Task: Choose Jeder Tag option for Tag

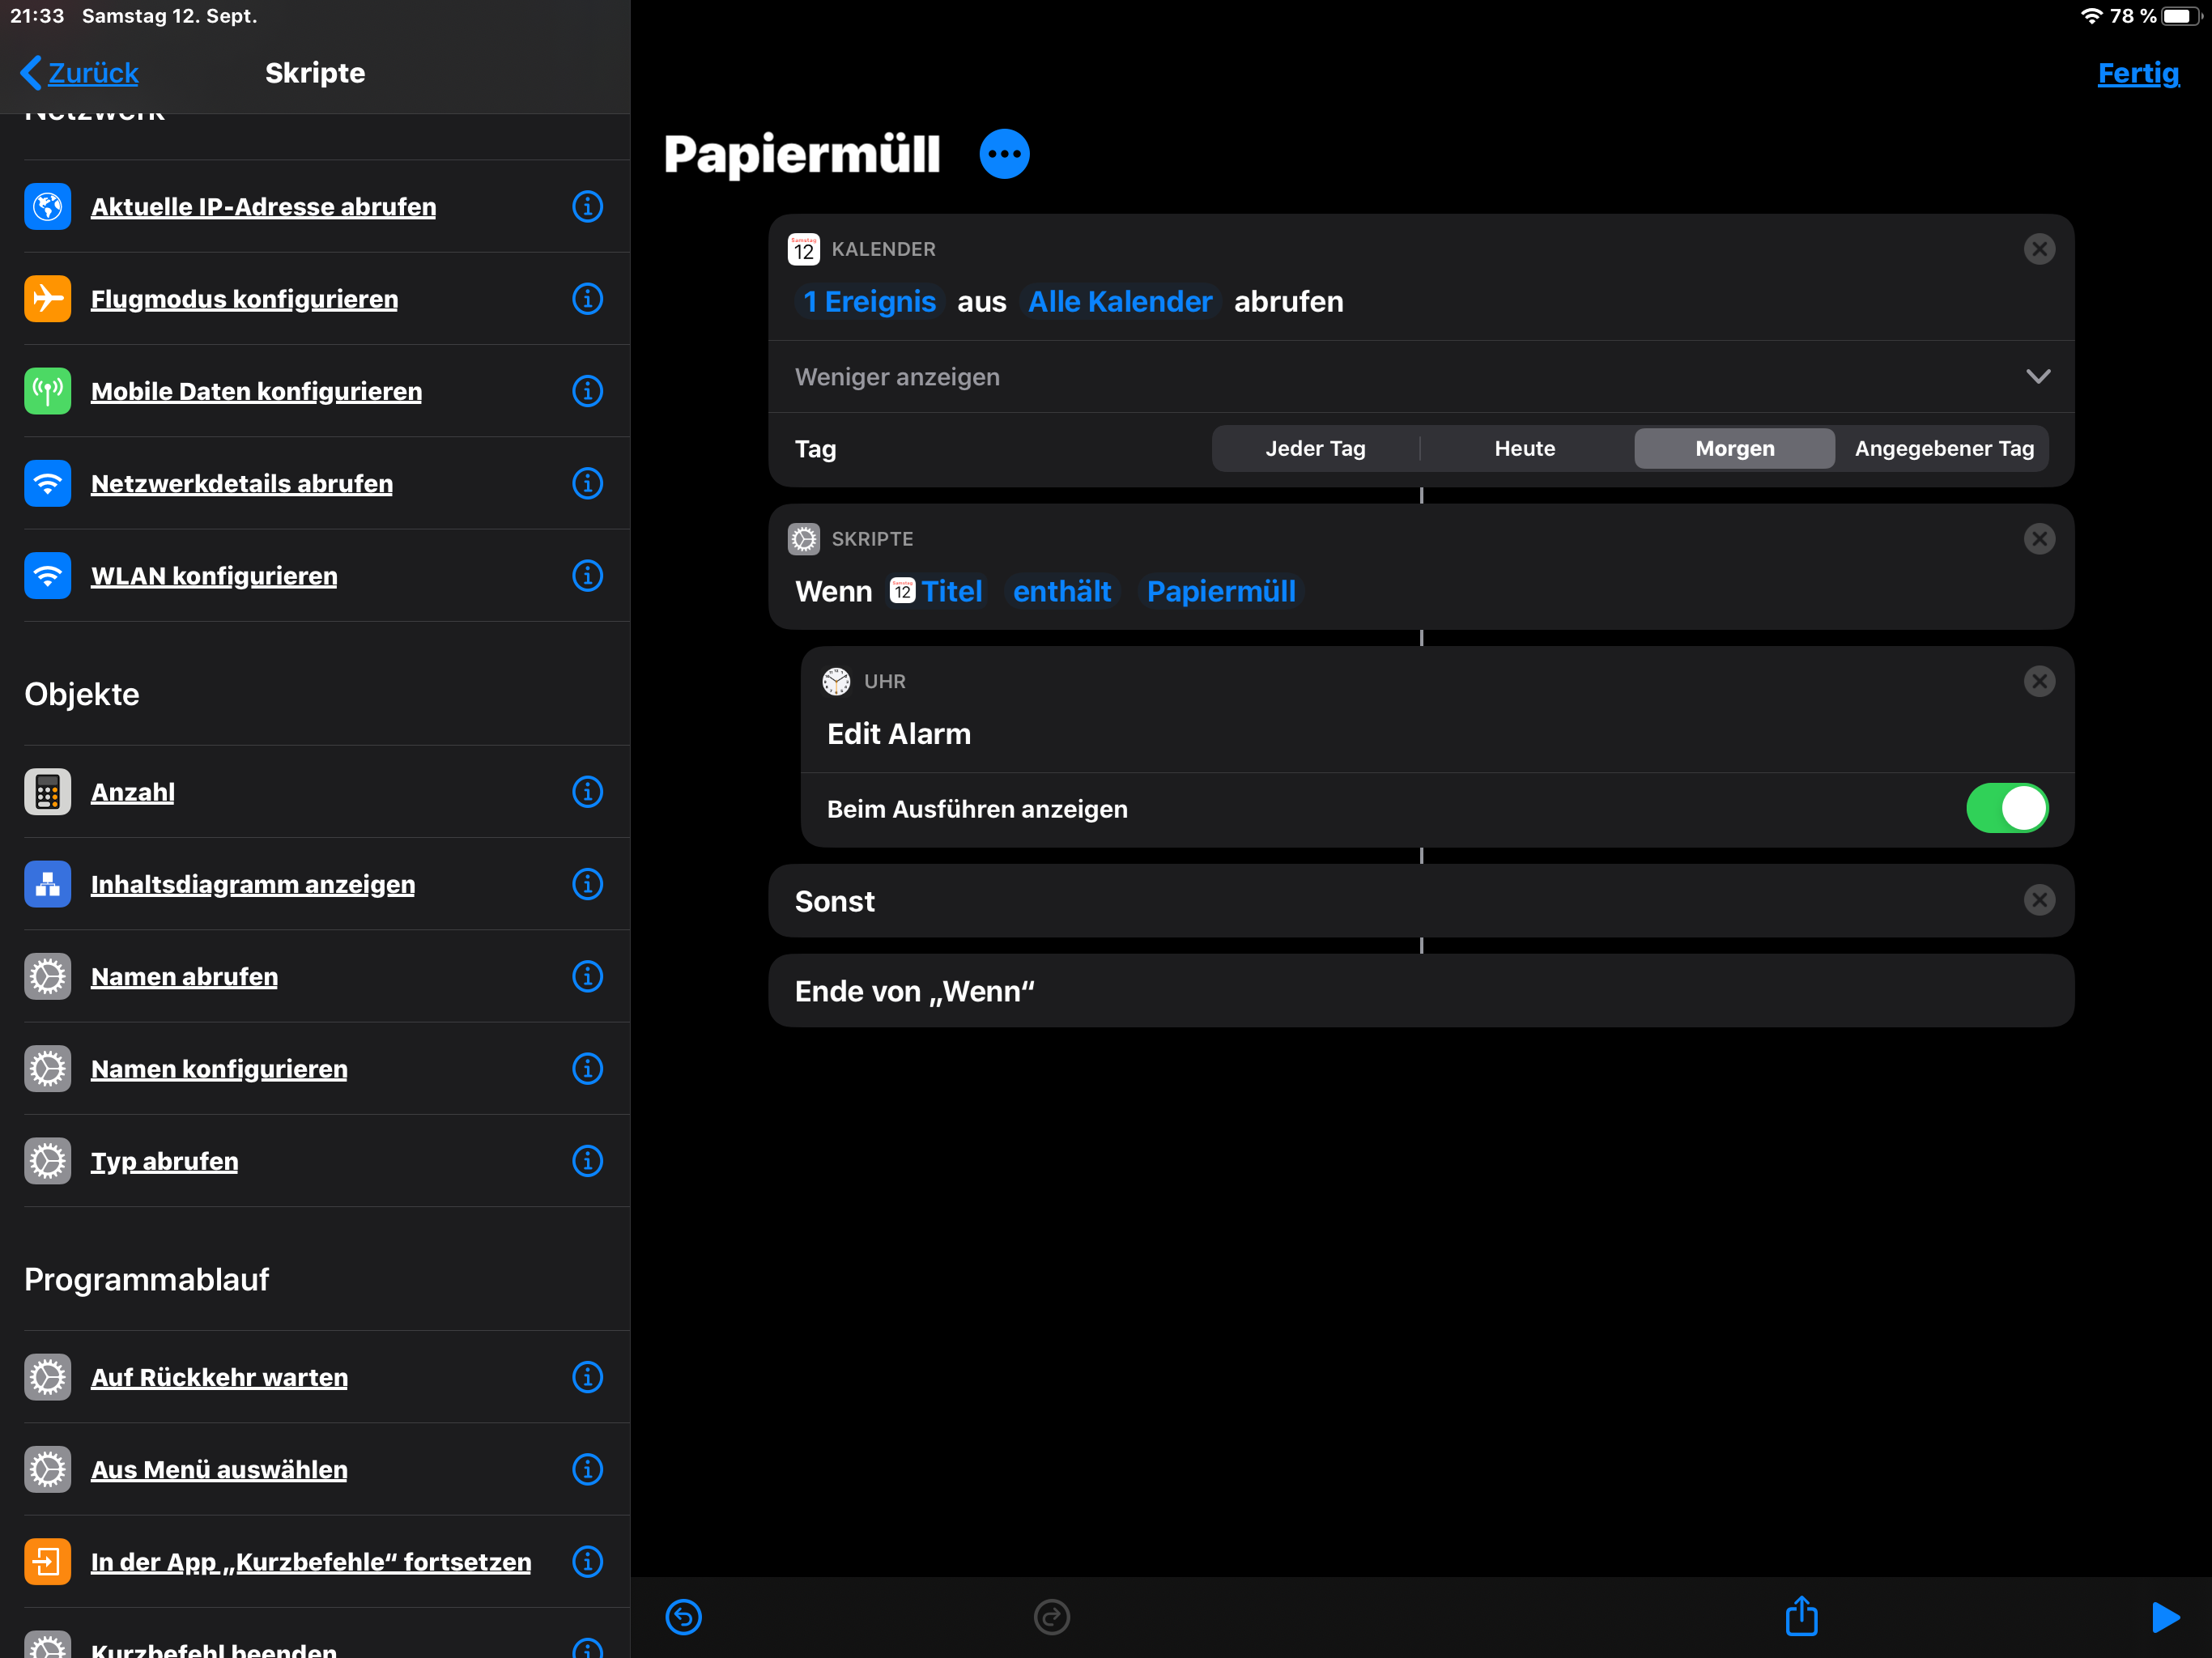Action: (1315, 448)
